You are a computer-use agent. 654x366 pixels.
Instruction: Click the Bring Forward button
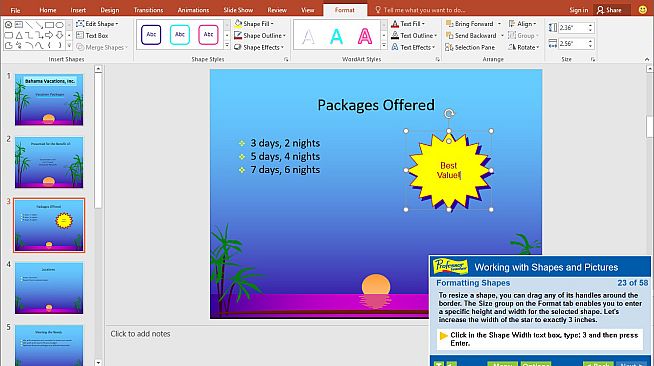470,24
